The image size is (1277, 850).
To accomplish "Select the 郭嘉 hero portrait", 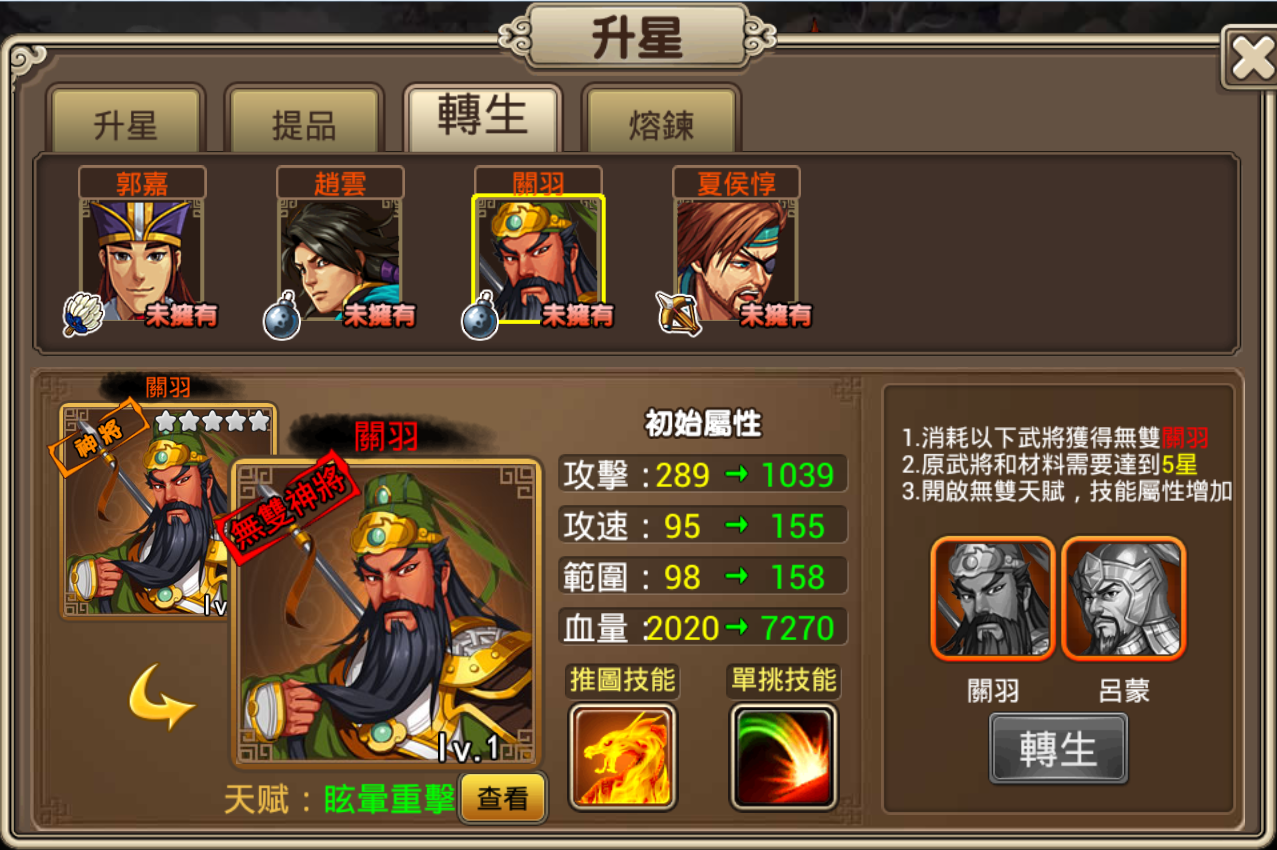I will click(x=142, y=260).
